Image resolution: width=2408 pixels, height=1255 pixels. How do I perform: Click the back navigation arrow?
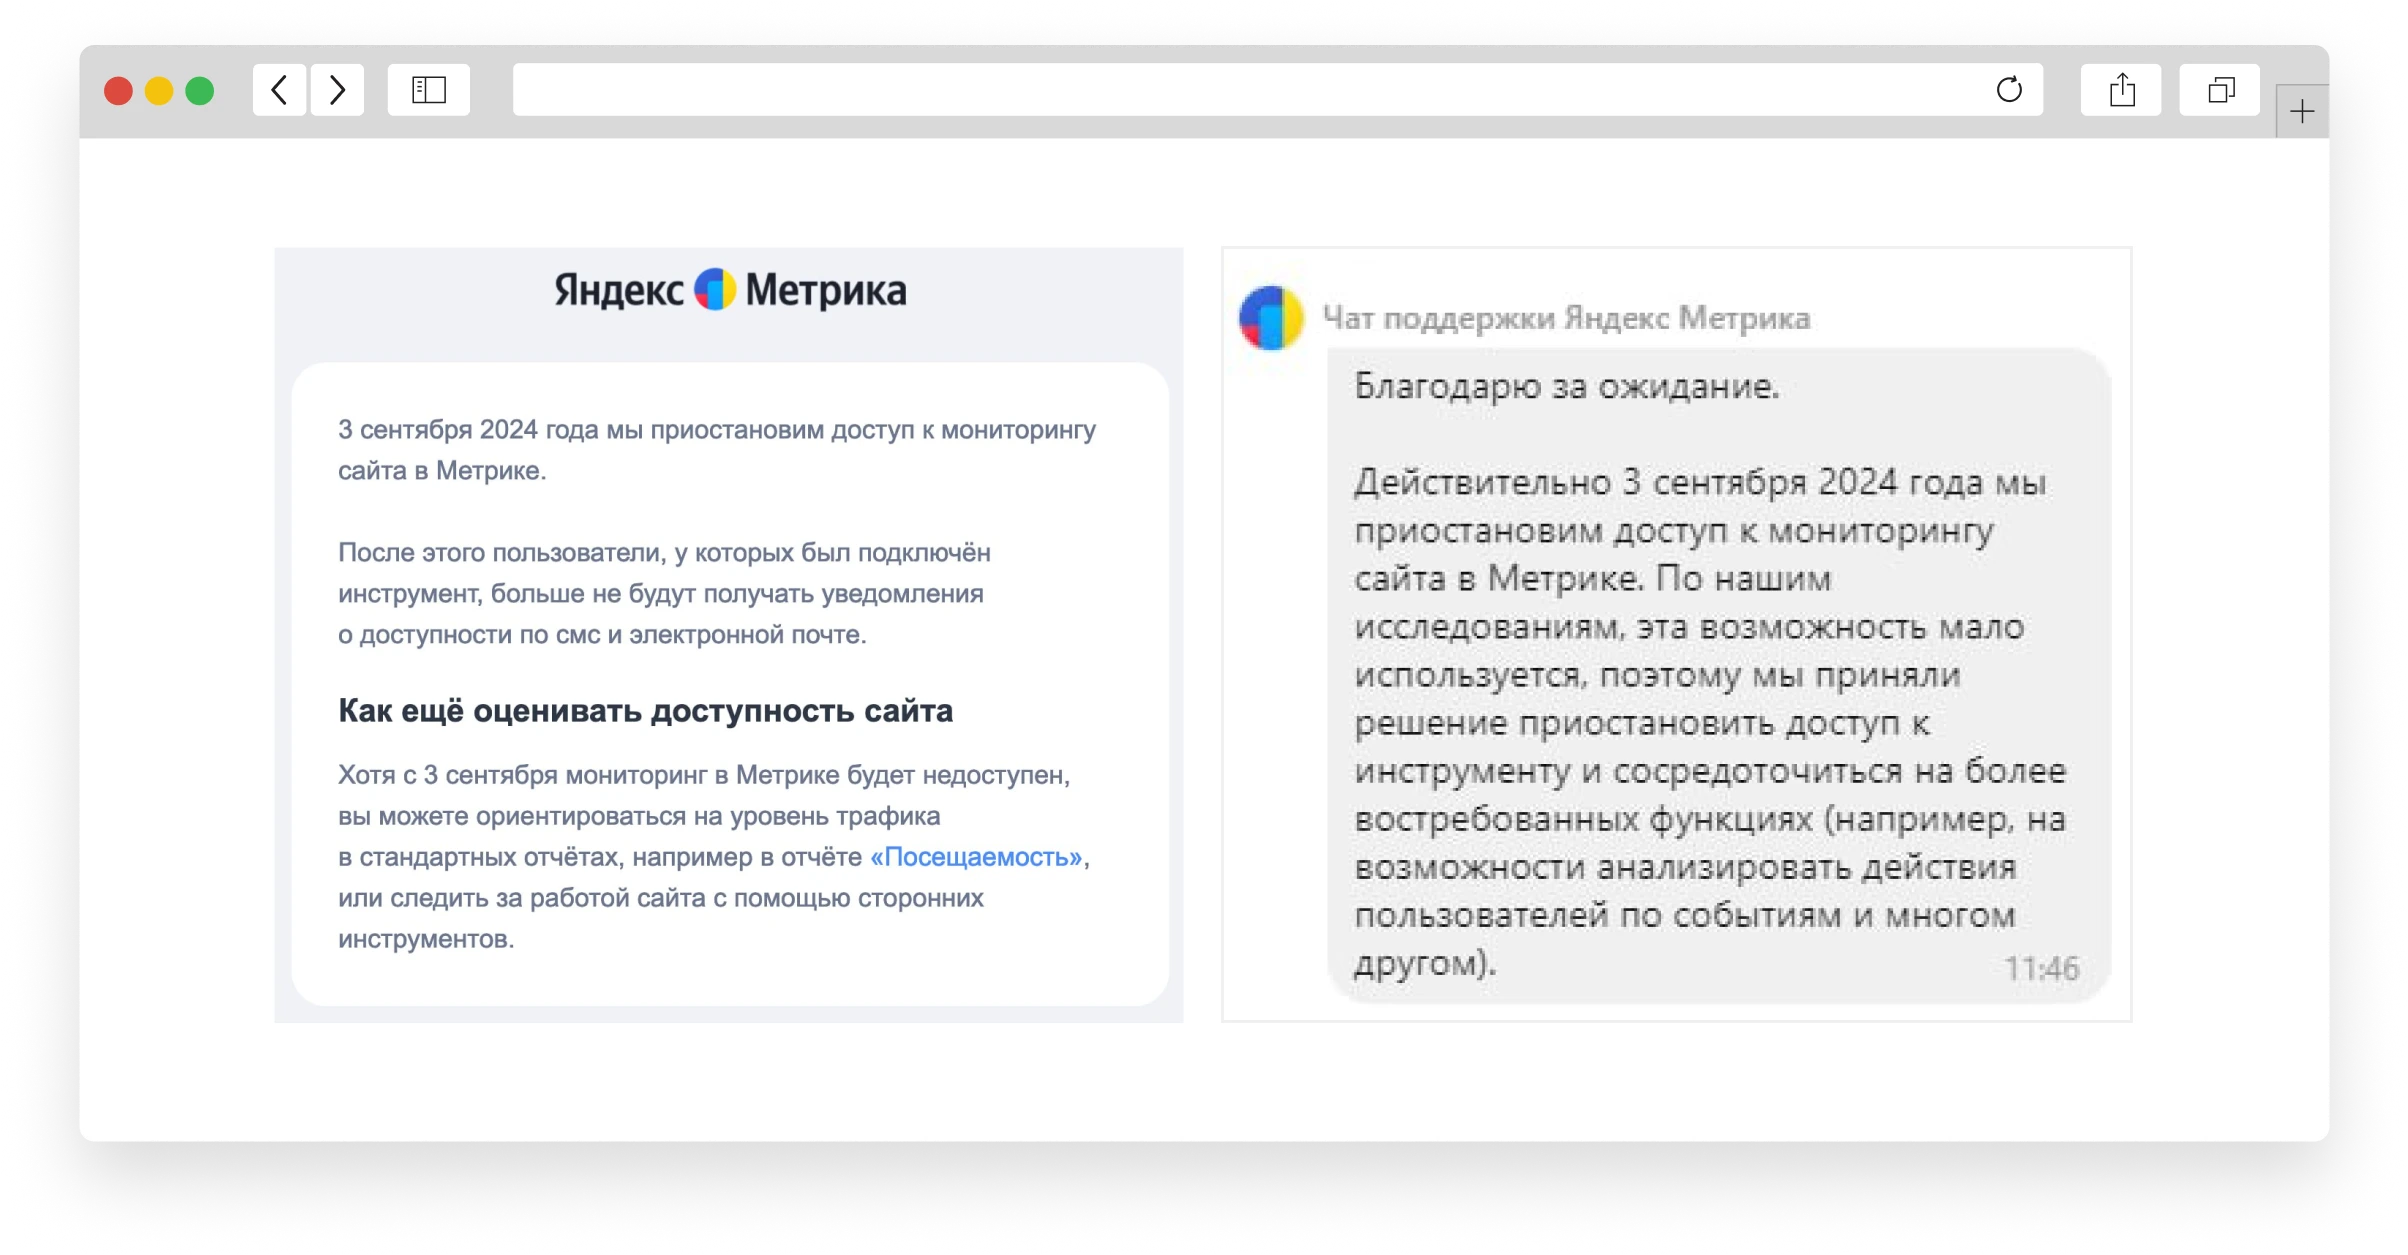[x=279, y=89]
